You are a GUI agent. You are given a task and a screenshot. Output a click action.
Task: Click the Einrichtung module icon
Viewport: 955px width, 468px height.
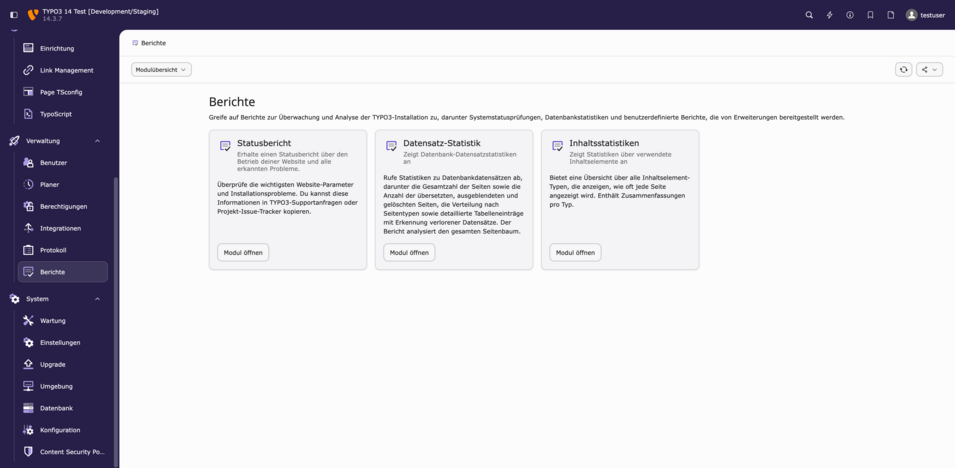click(x=28, y=48)
